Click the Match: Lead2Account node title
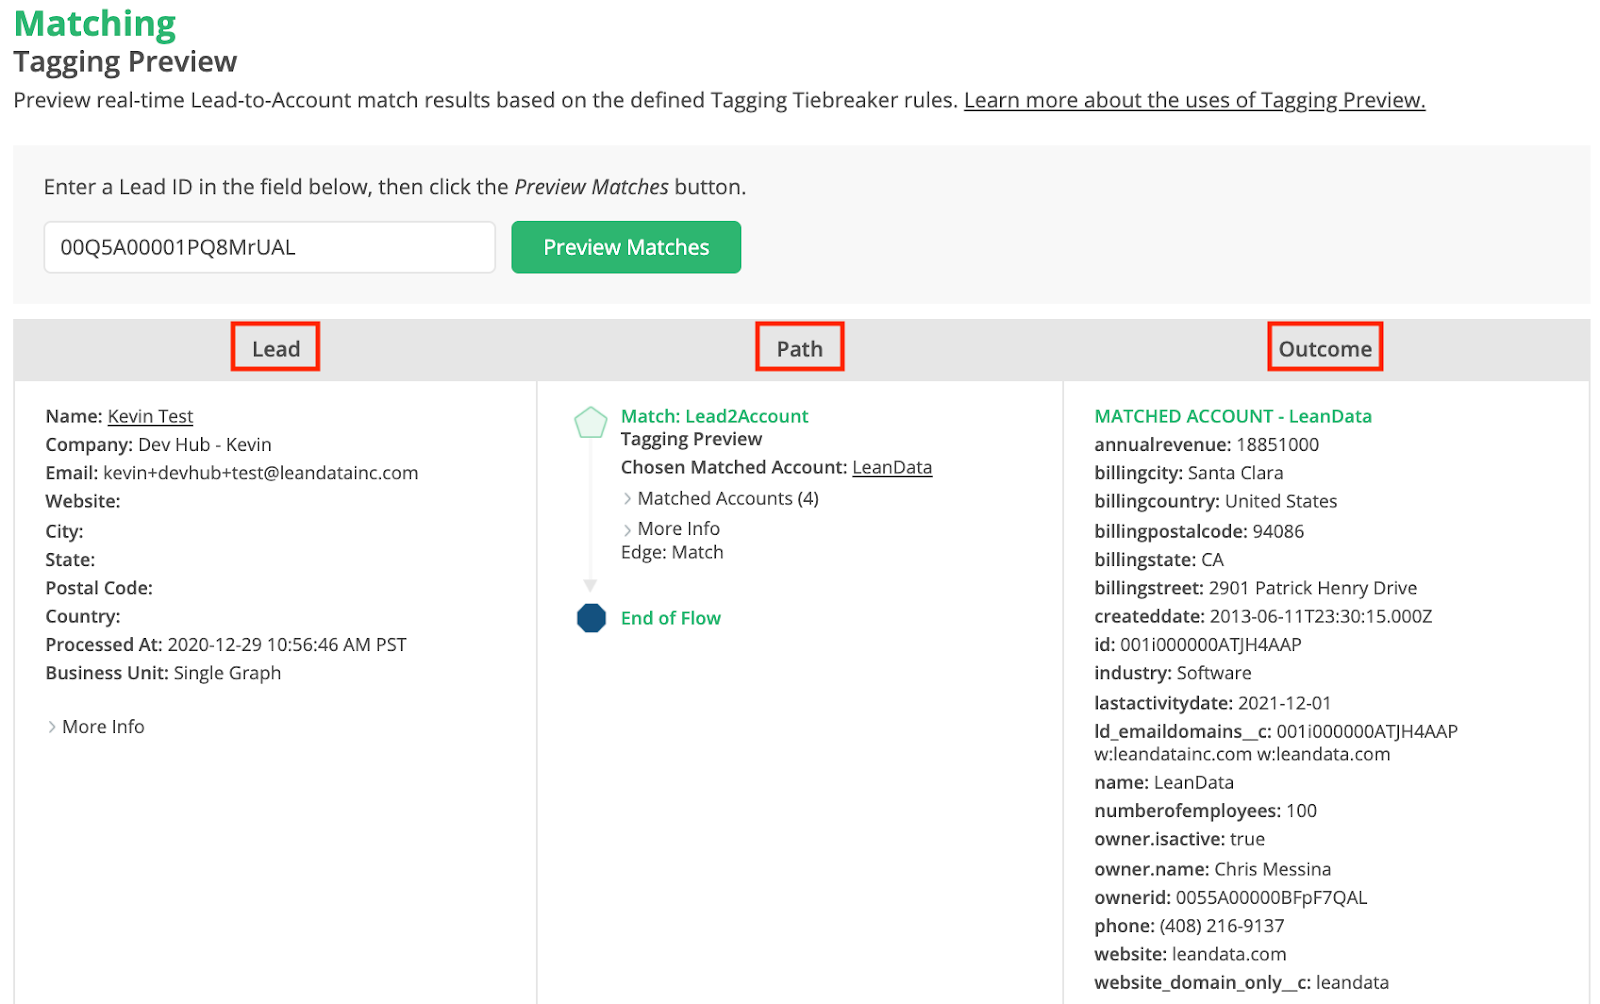This screenshot has width=1600, height=1004. [714, 416]
